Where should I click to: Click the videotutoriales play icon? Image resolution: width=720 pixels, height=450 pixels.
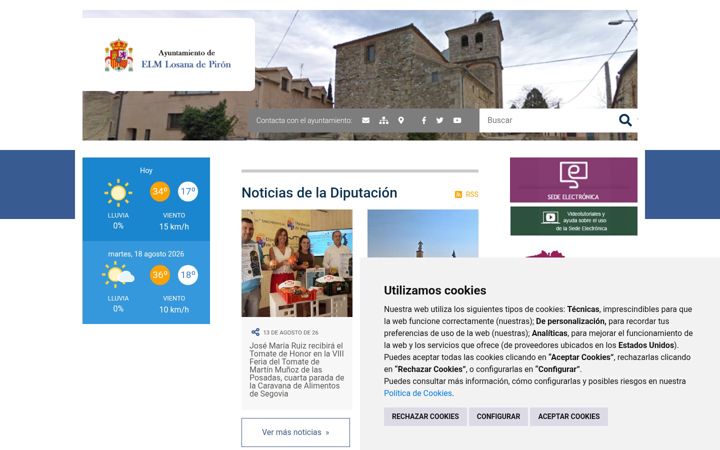(550, 218)
